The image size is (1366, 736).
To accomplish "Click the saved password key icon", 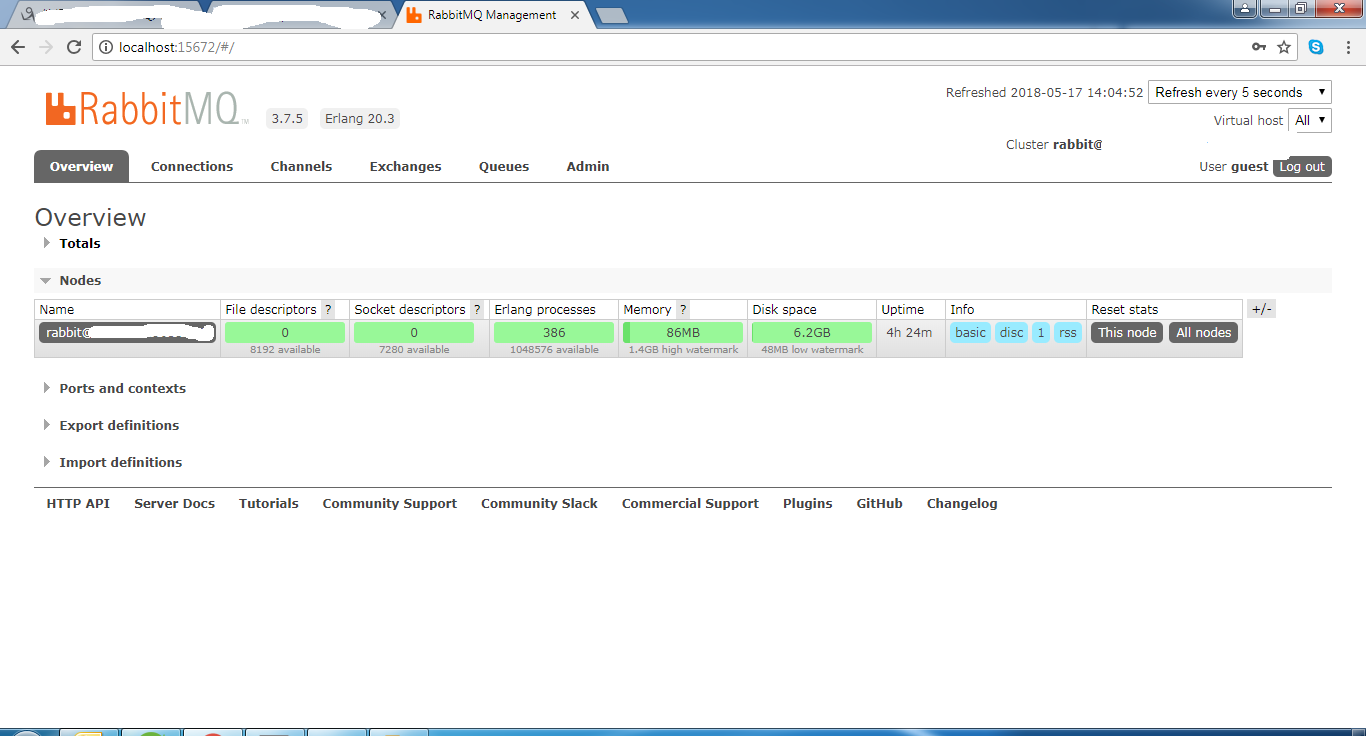I will (1259, 47).
